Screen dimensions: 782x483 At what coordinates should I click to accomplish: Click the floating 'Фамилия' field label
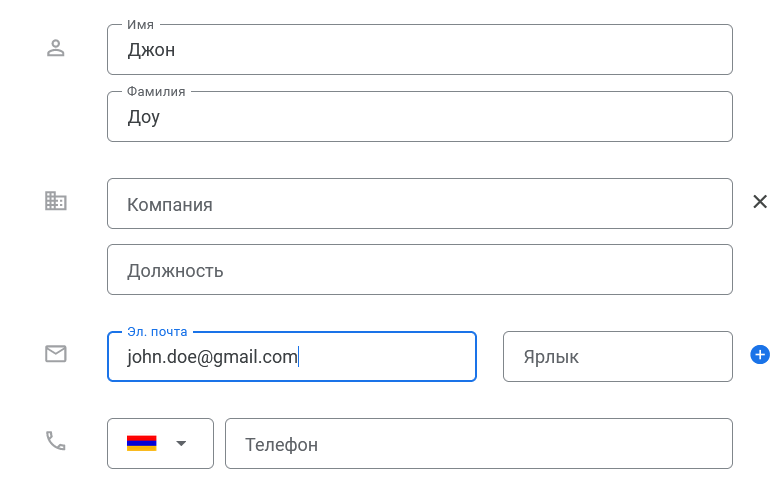(x=156, y=91)
